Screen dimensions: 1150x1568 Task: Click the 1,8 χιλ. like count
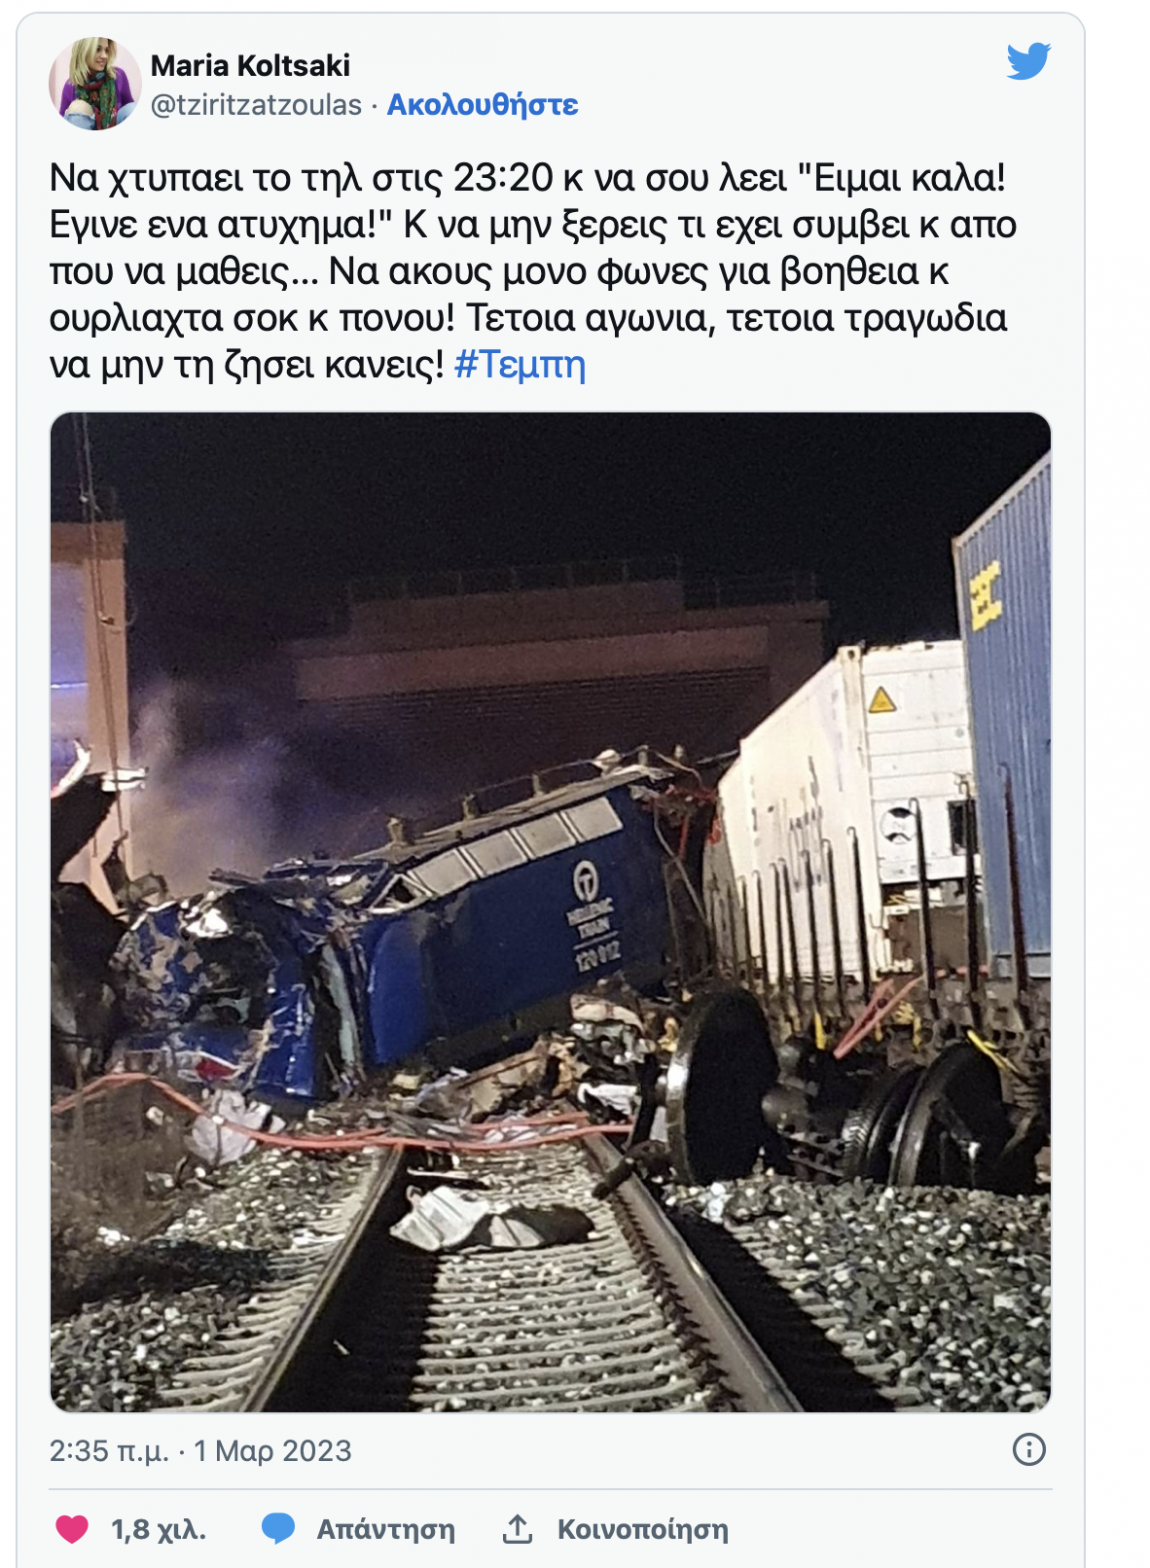click(x=158, y=1529)
